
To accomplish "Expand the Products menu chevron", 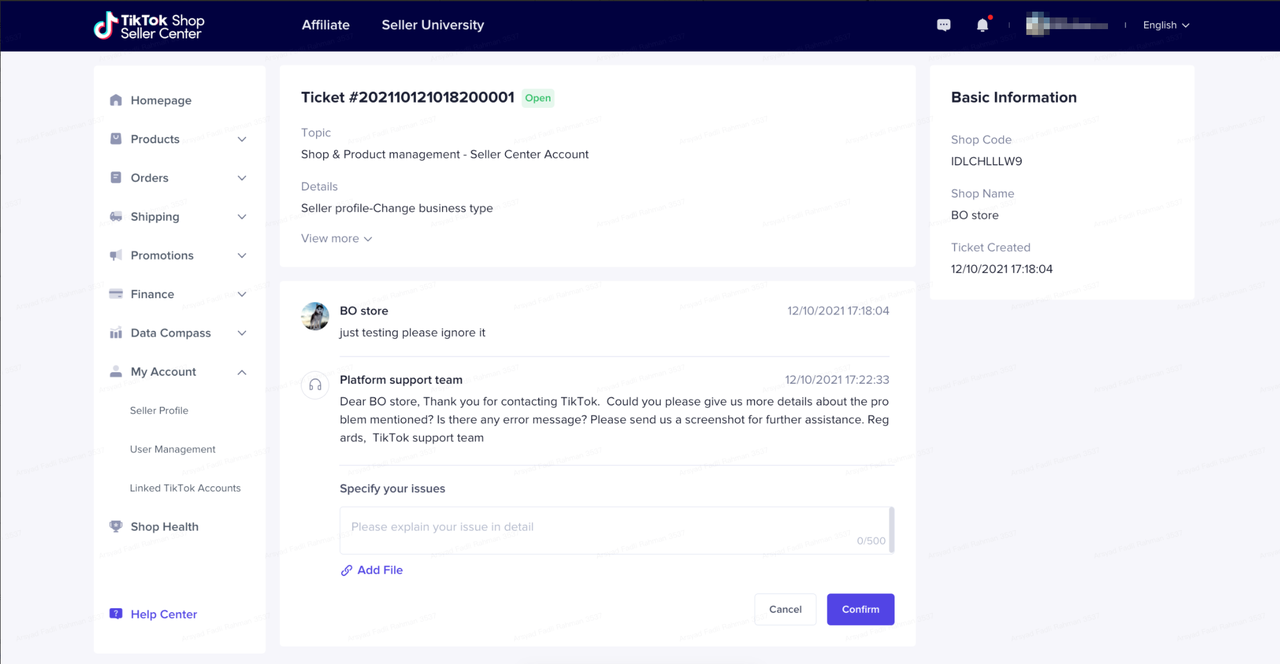I will point(242,139).
